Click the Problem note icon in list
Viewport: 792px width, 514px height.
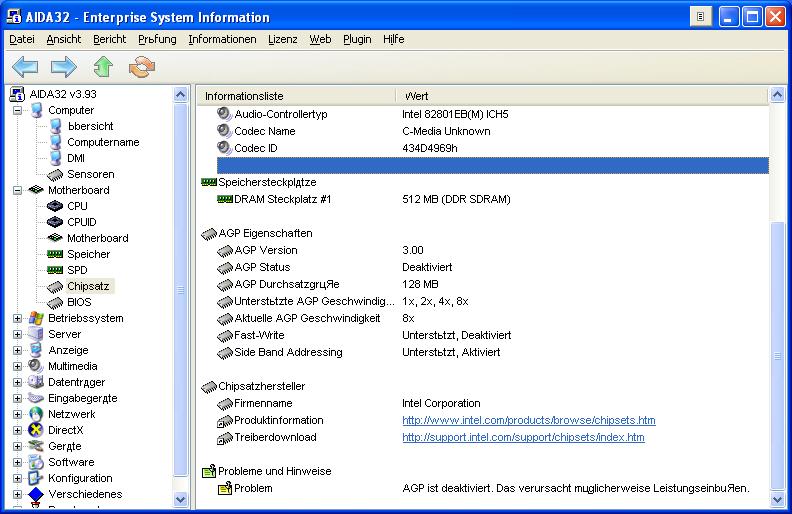click(225, 488)
